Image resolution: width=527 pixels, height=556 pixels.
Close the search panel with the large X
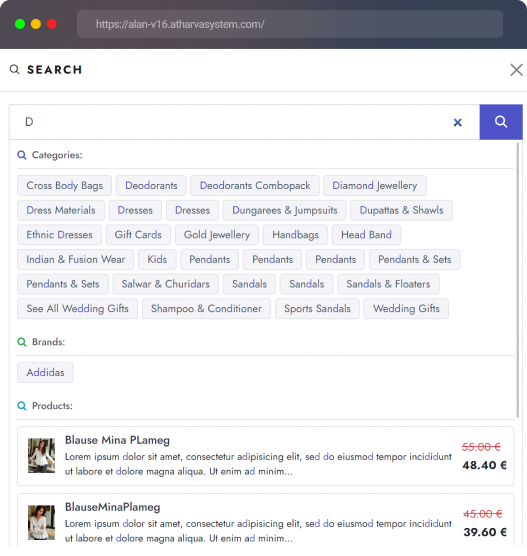[x=516, y=70]
